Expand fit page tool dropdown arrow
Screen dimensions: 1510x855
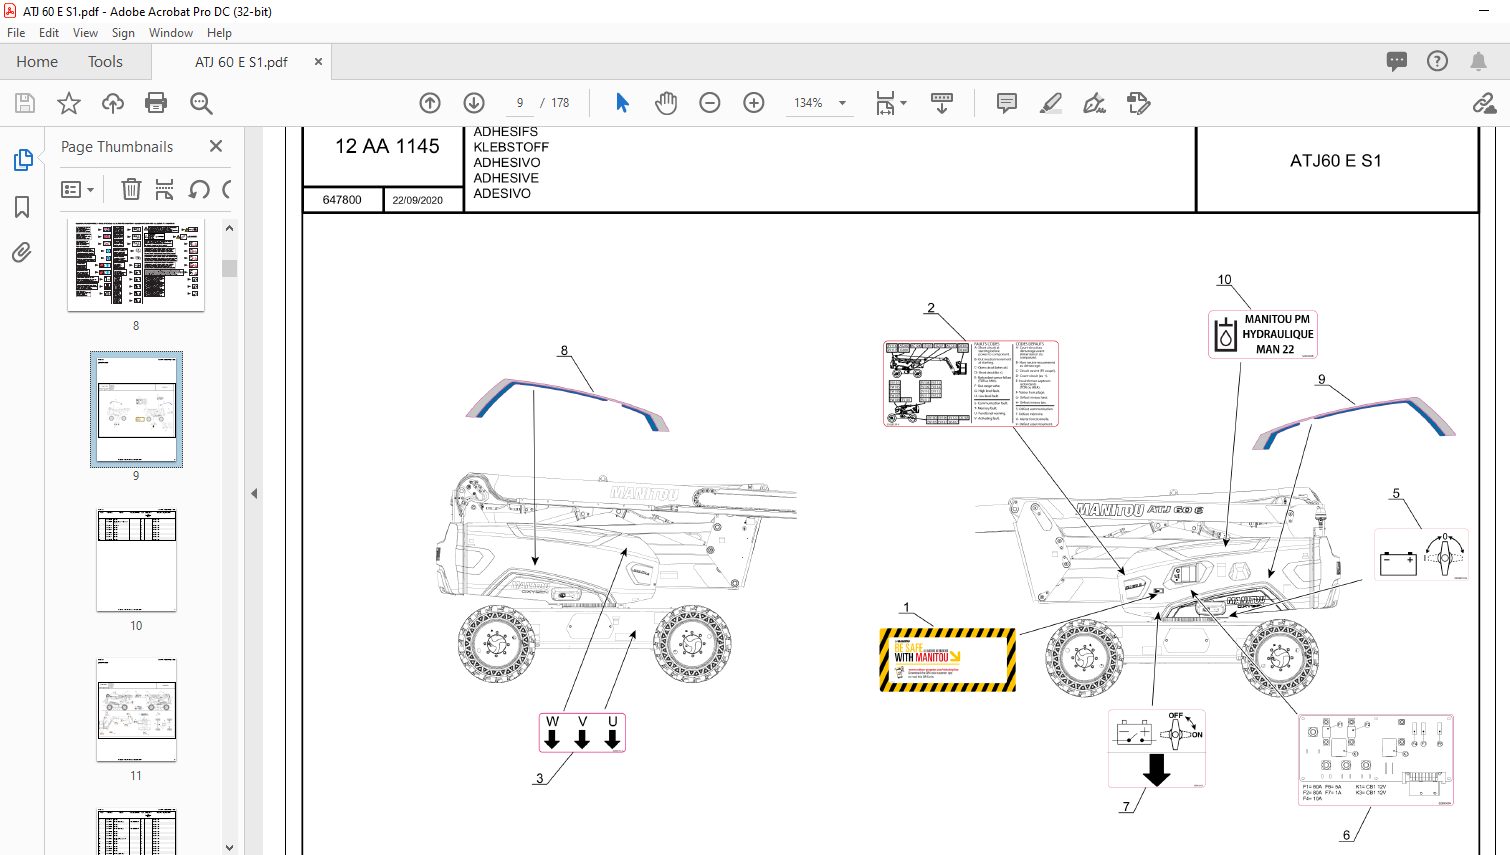tap(904, 103)
